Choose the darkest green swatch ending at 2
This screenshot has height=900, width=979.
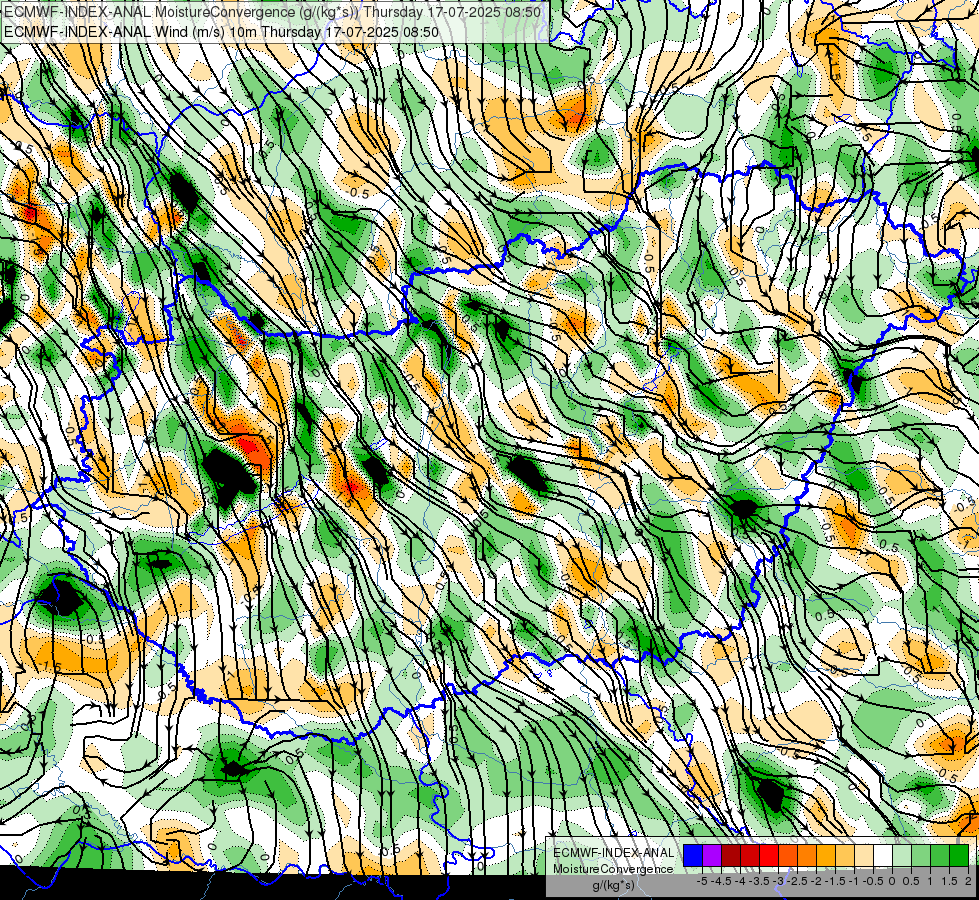click(959, 856)
